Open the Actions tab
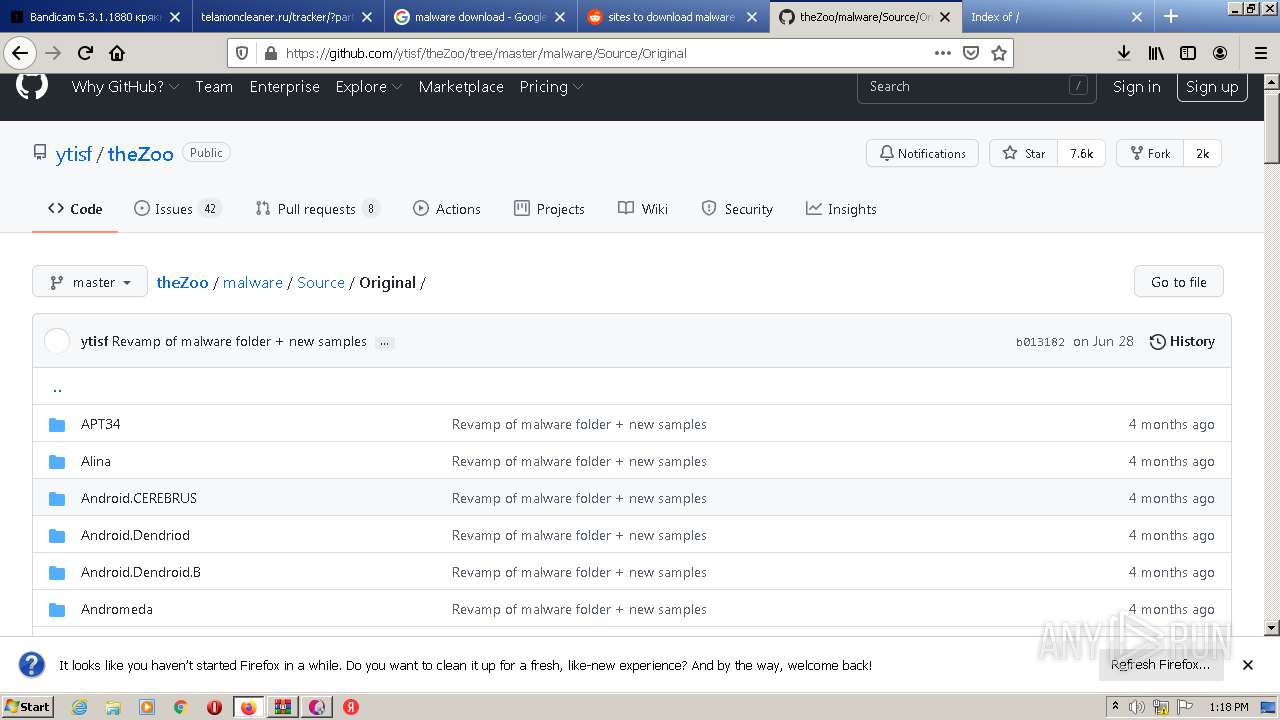The width and height of the screenshot is (1280, 720). click(447, 209)
